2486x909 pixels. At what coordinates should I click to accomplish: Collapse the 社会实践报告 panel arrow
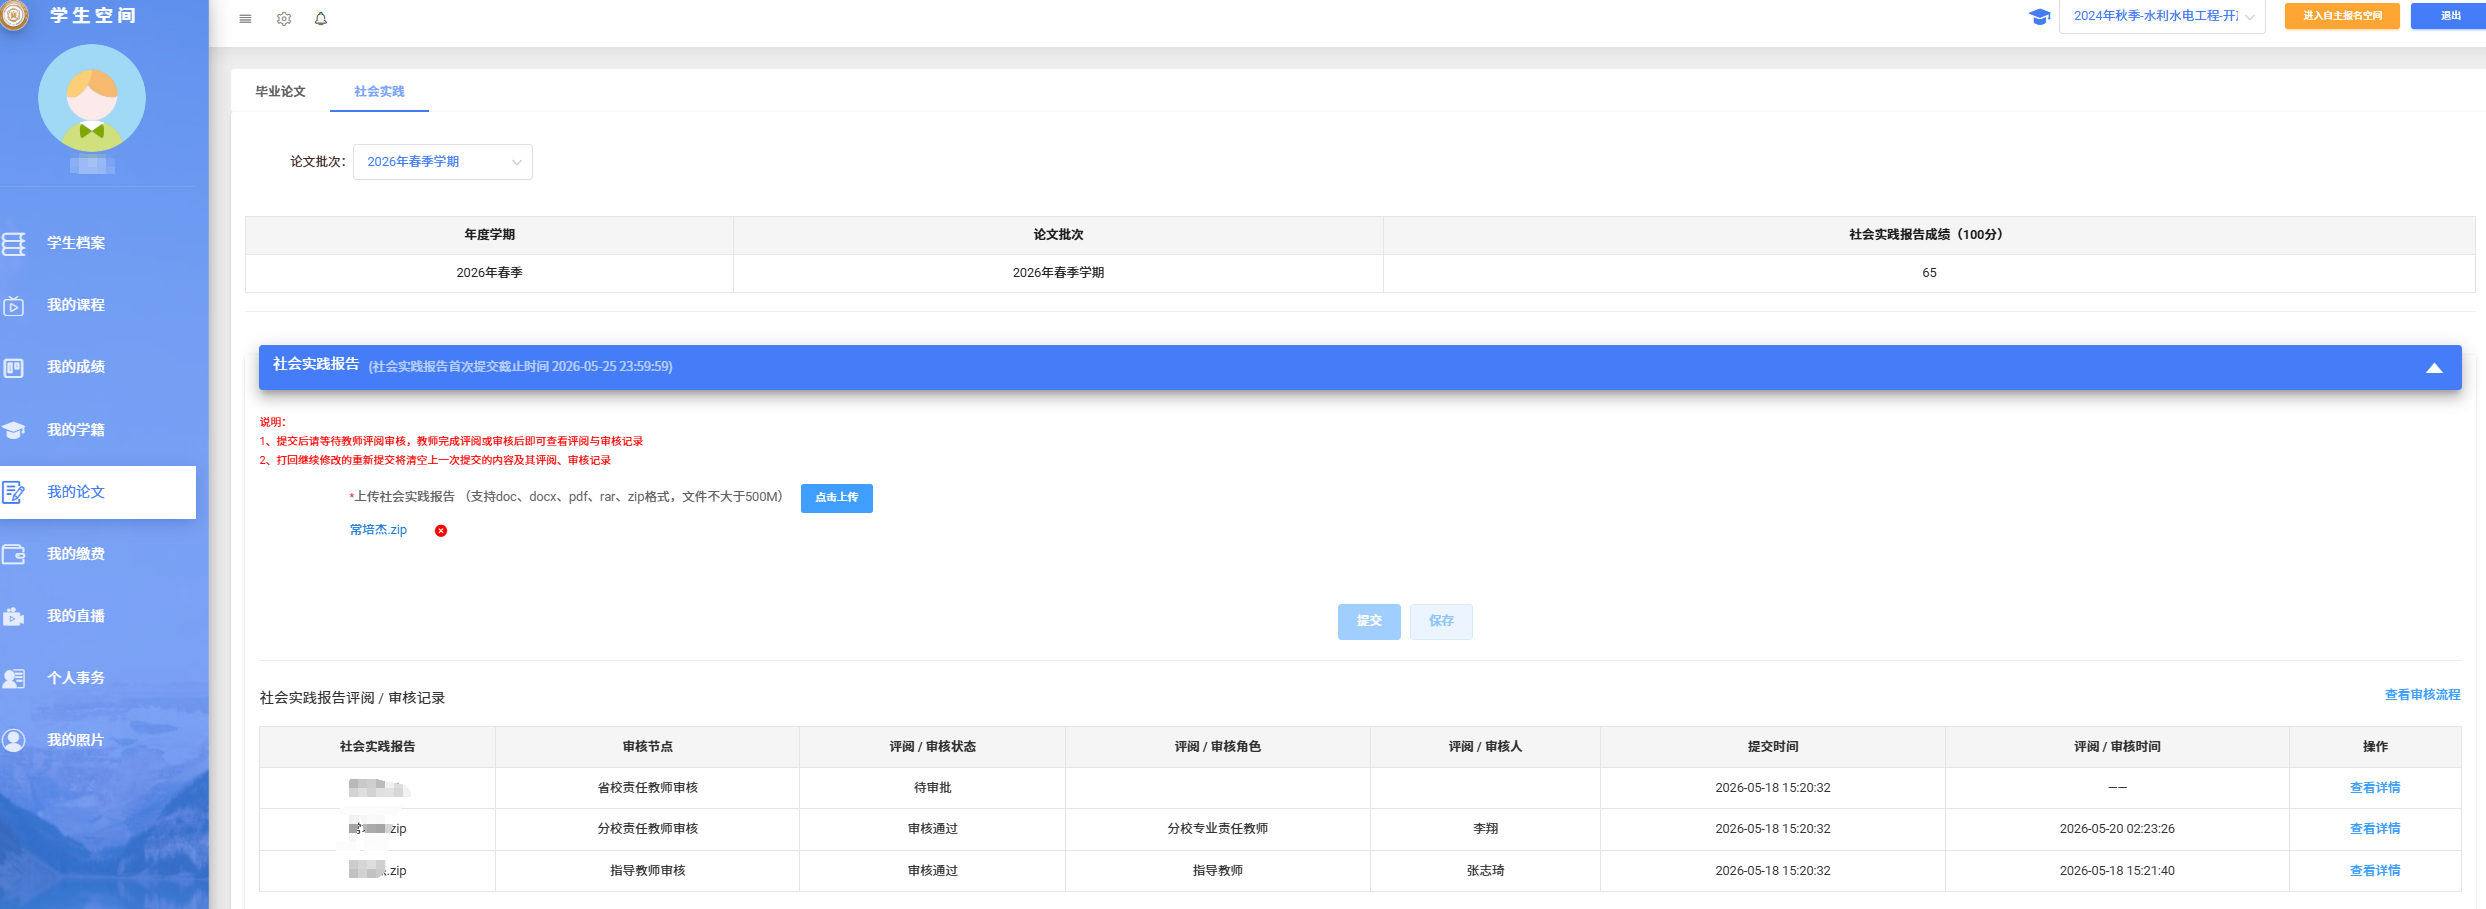click(2435, 368)
